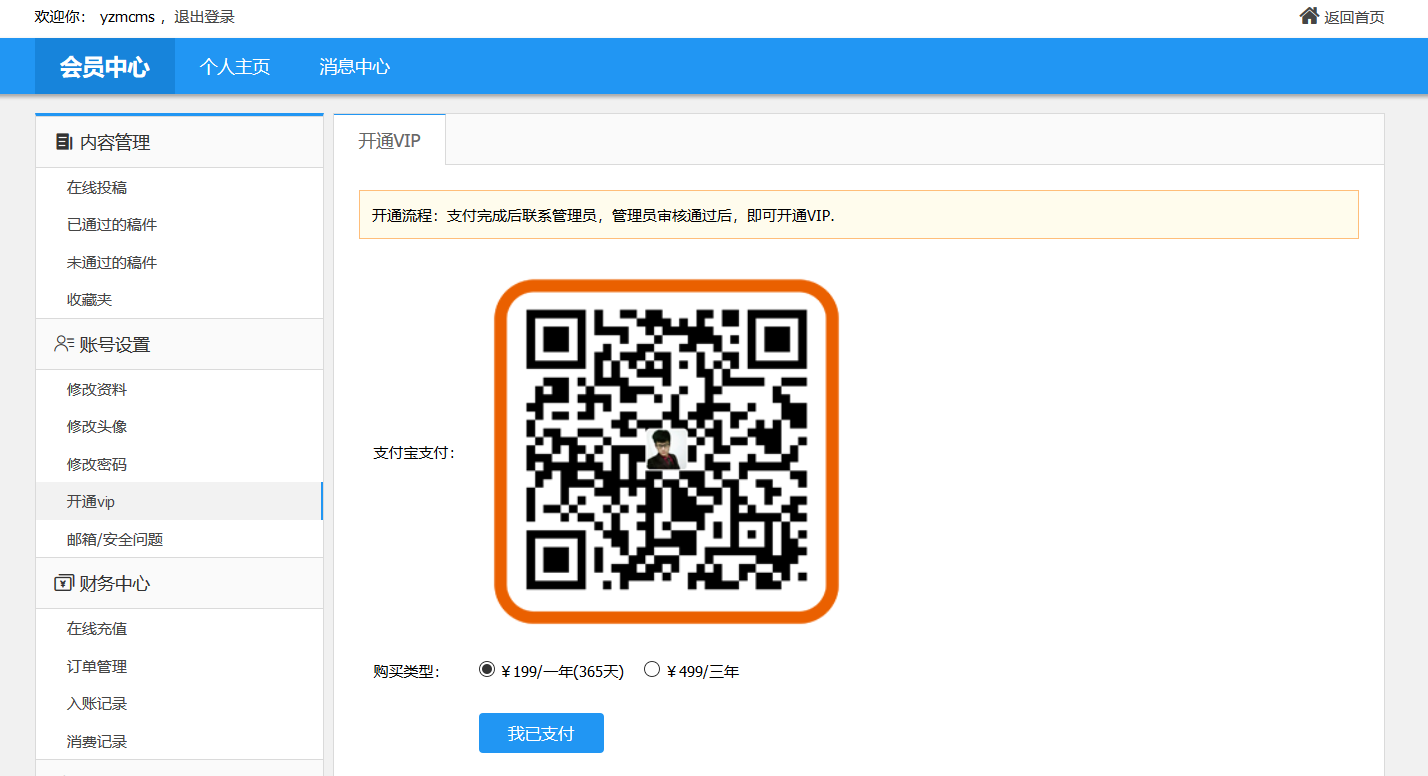1428x776 pixels.
Task: Click the avatar in QR code center
Action: point(666,450)
